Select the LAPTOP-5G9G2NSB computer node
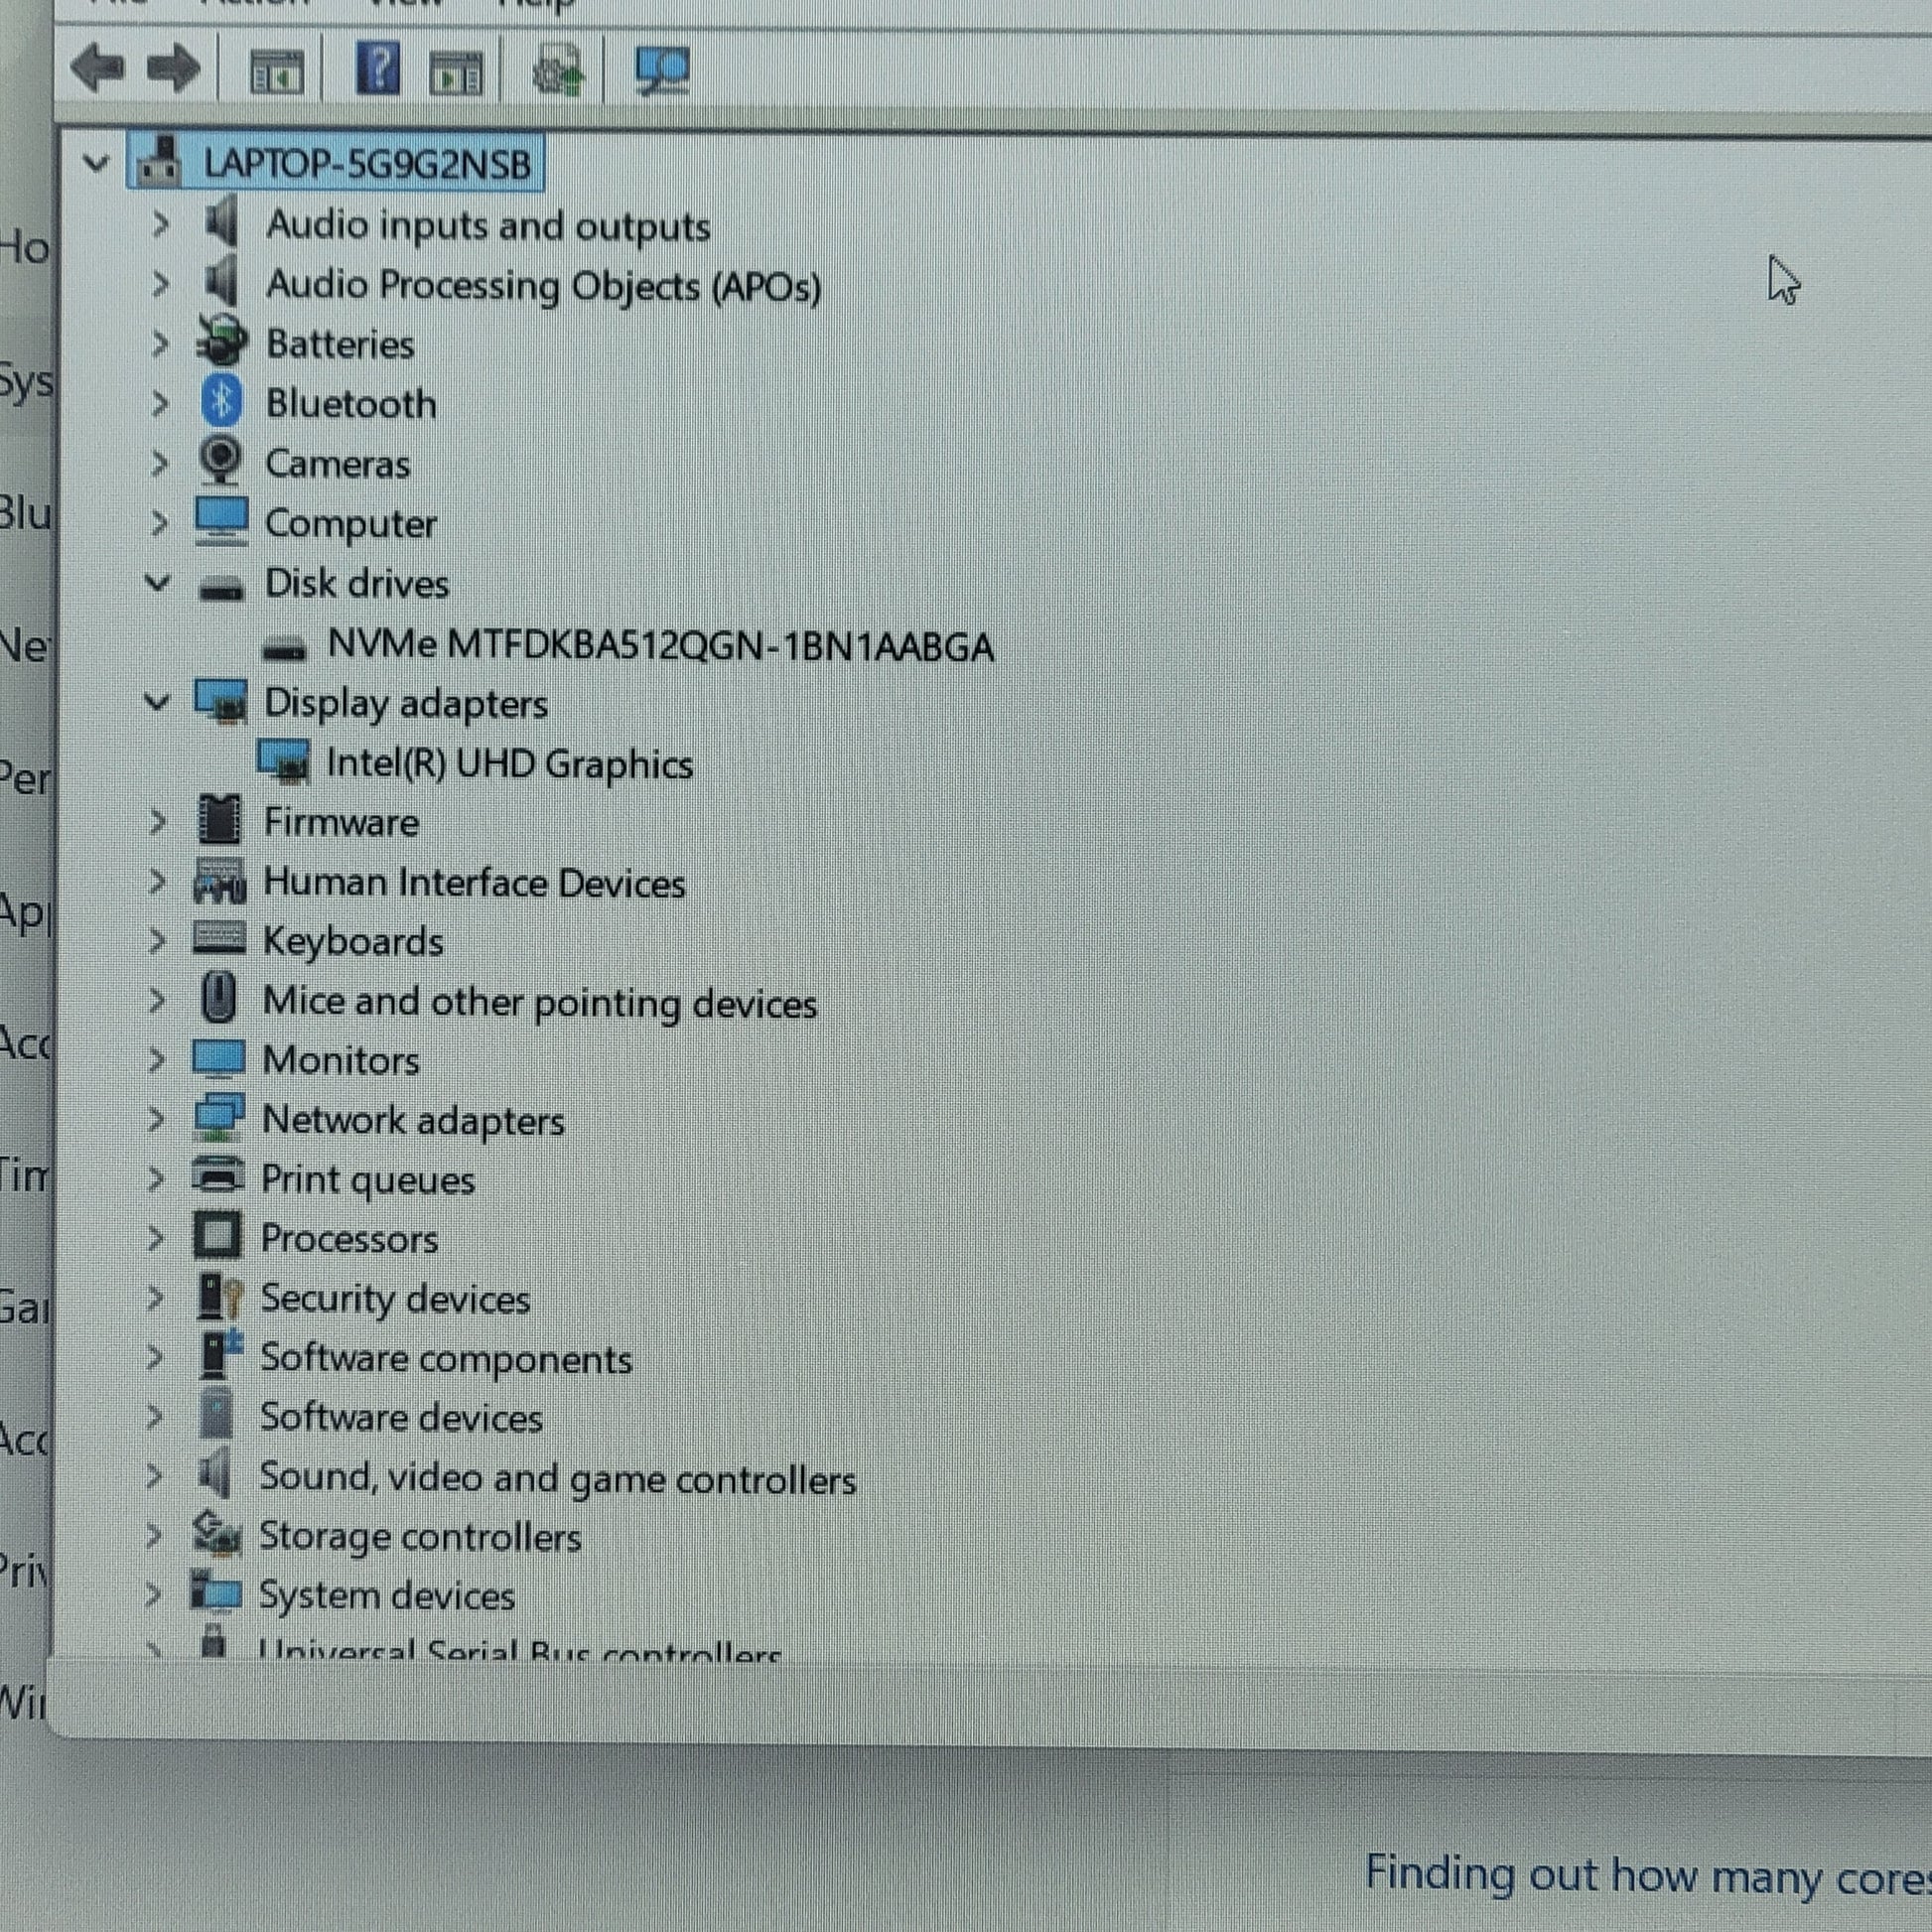 (x=366, y=164)
